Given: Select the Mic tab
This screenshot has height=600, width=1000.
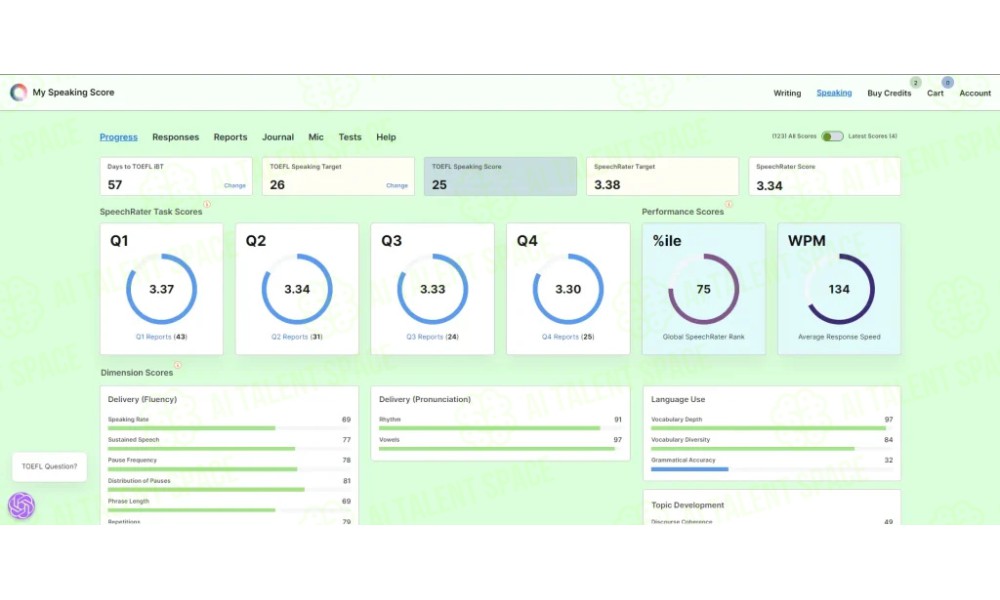Looking at the screenshot, I should point(316,137).
